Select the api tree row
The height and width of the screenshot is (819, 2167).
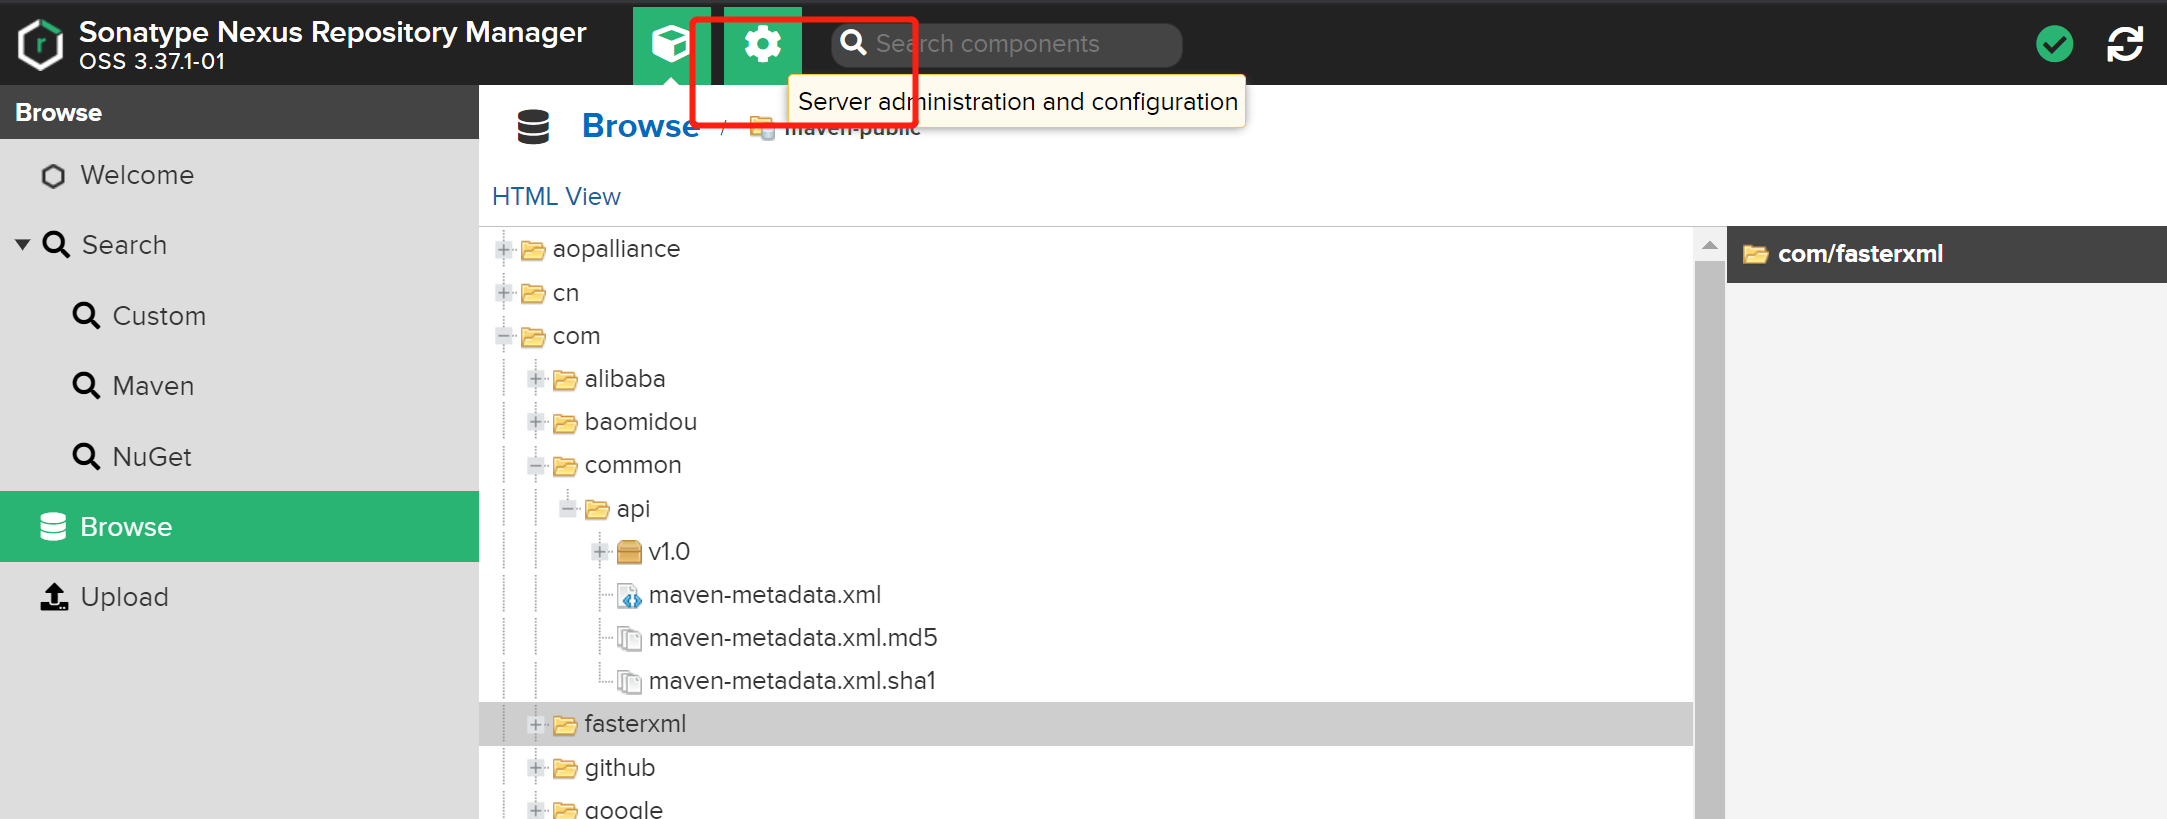(1086, 509)
